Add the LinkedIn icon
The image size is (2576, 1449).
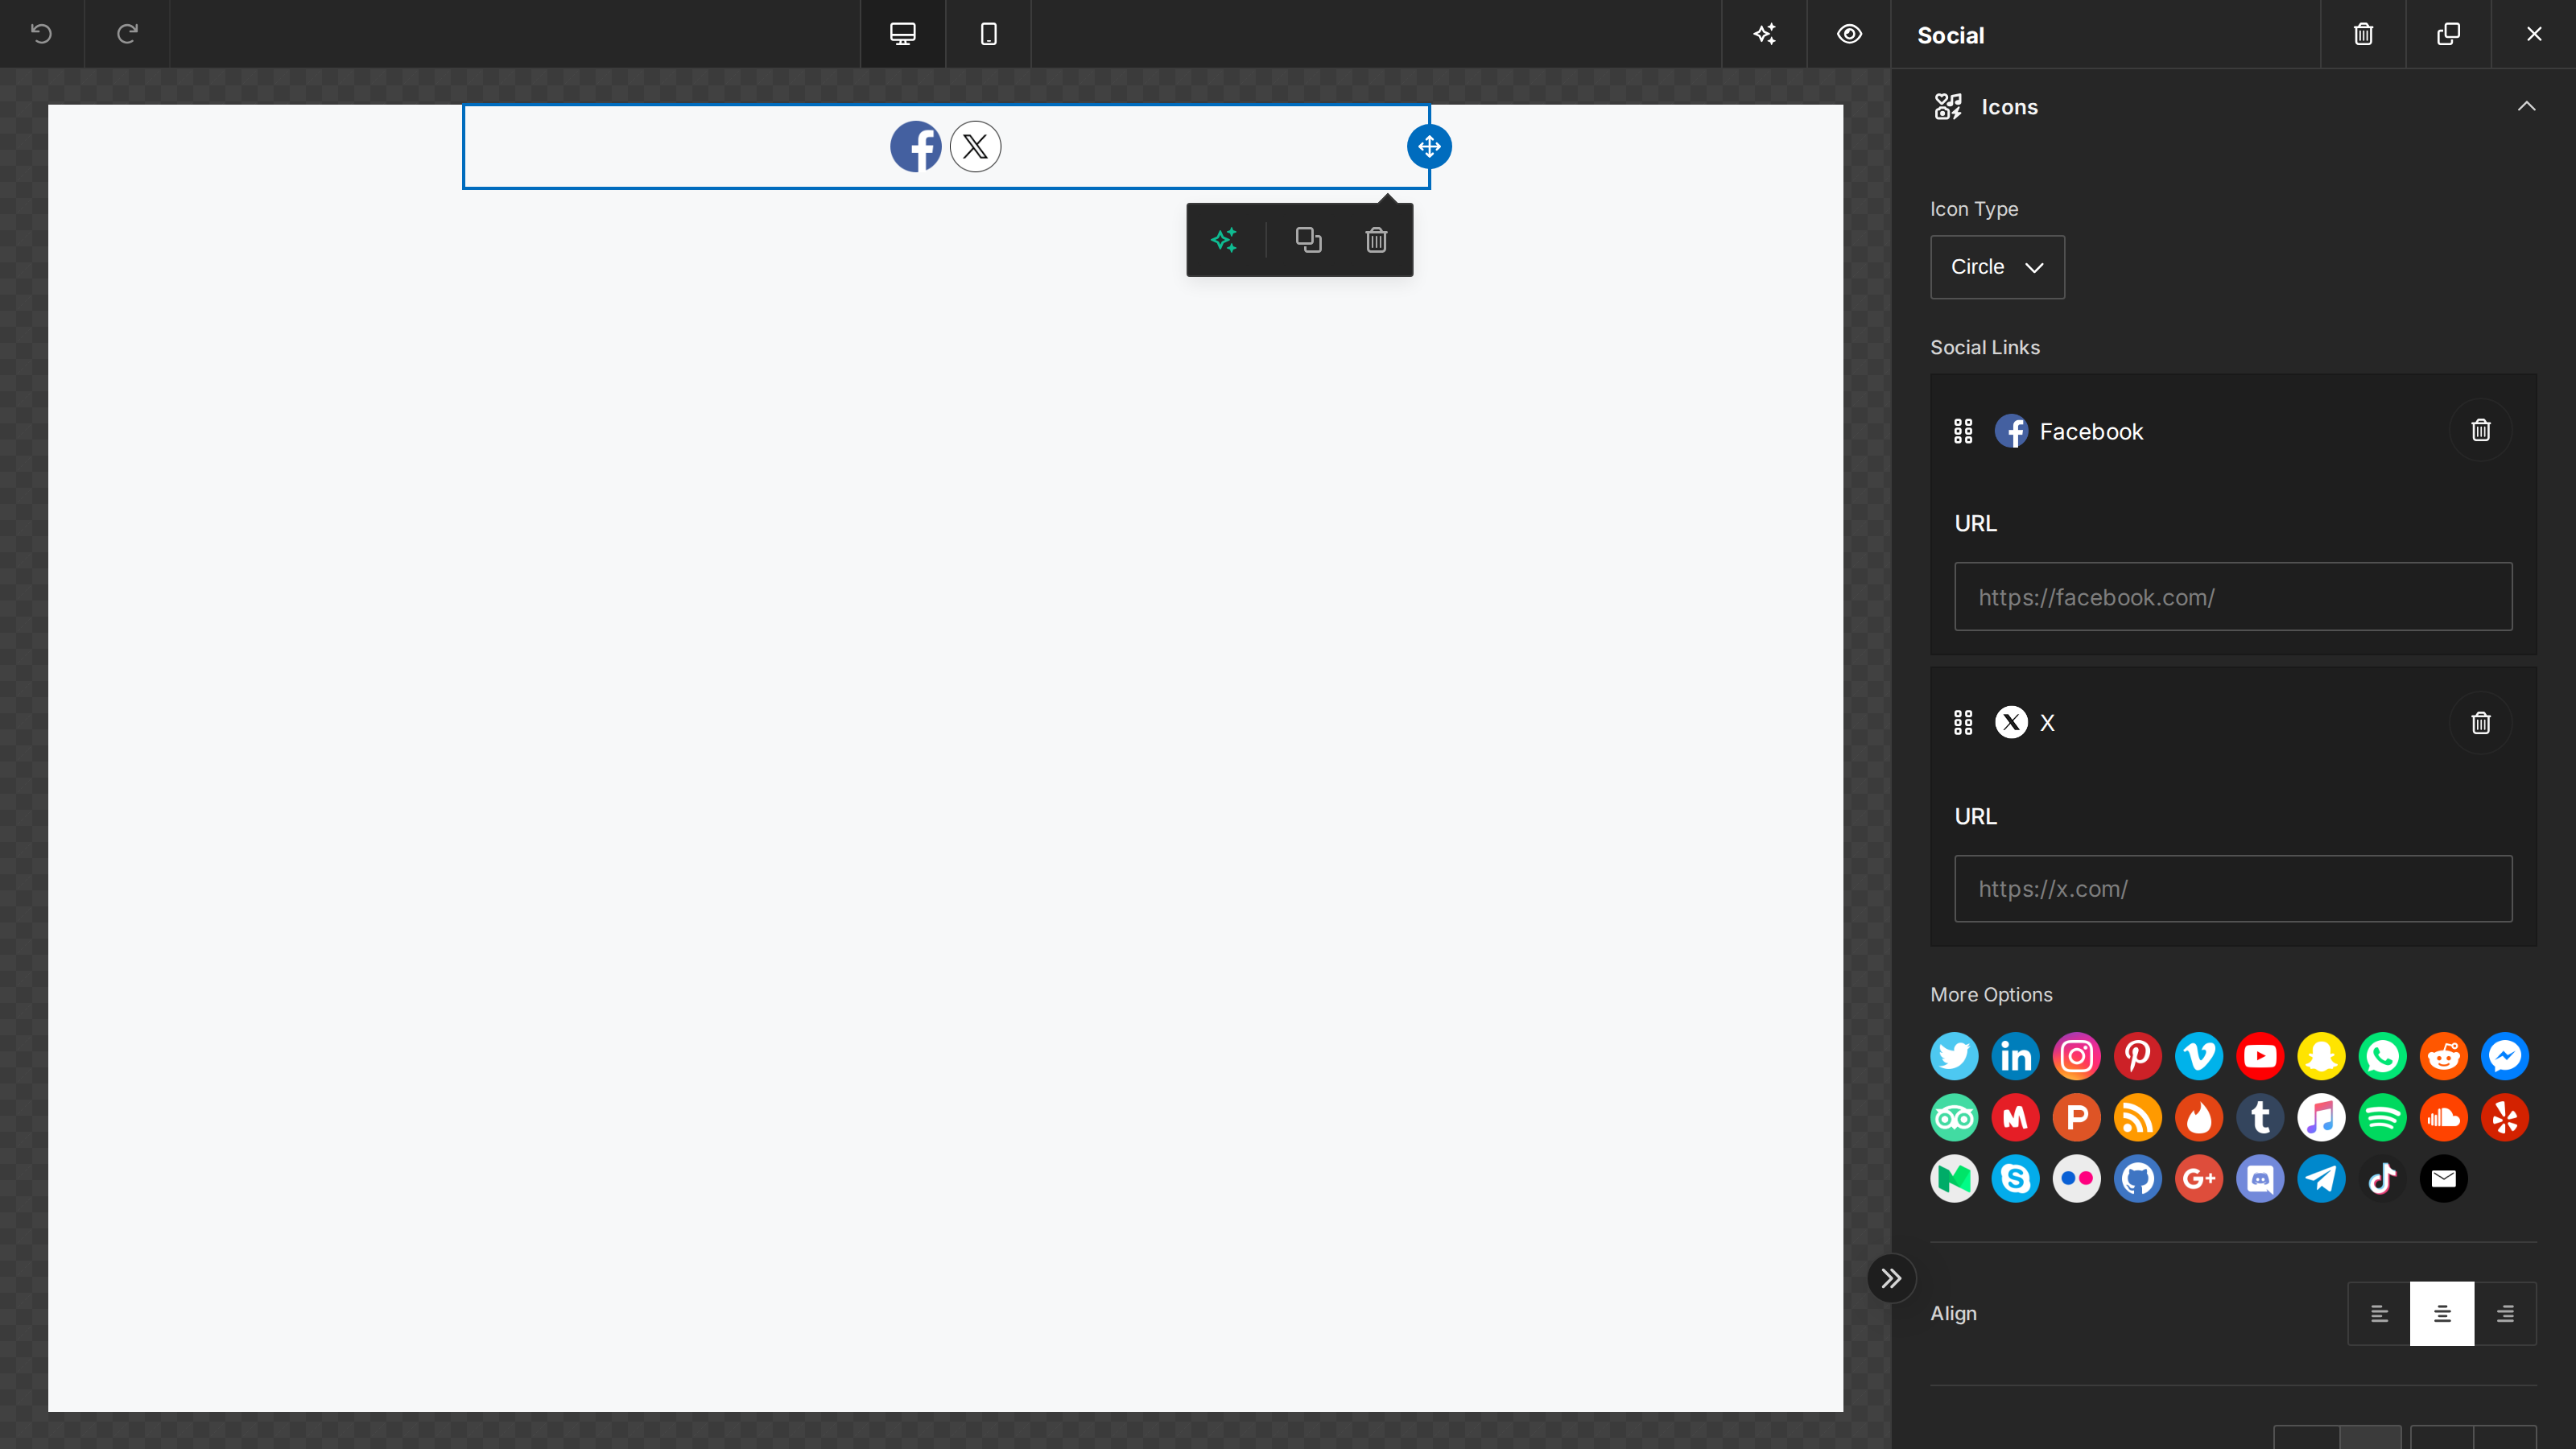click(2015, 1056)
